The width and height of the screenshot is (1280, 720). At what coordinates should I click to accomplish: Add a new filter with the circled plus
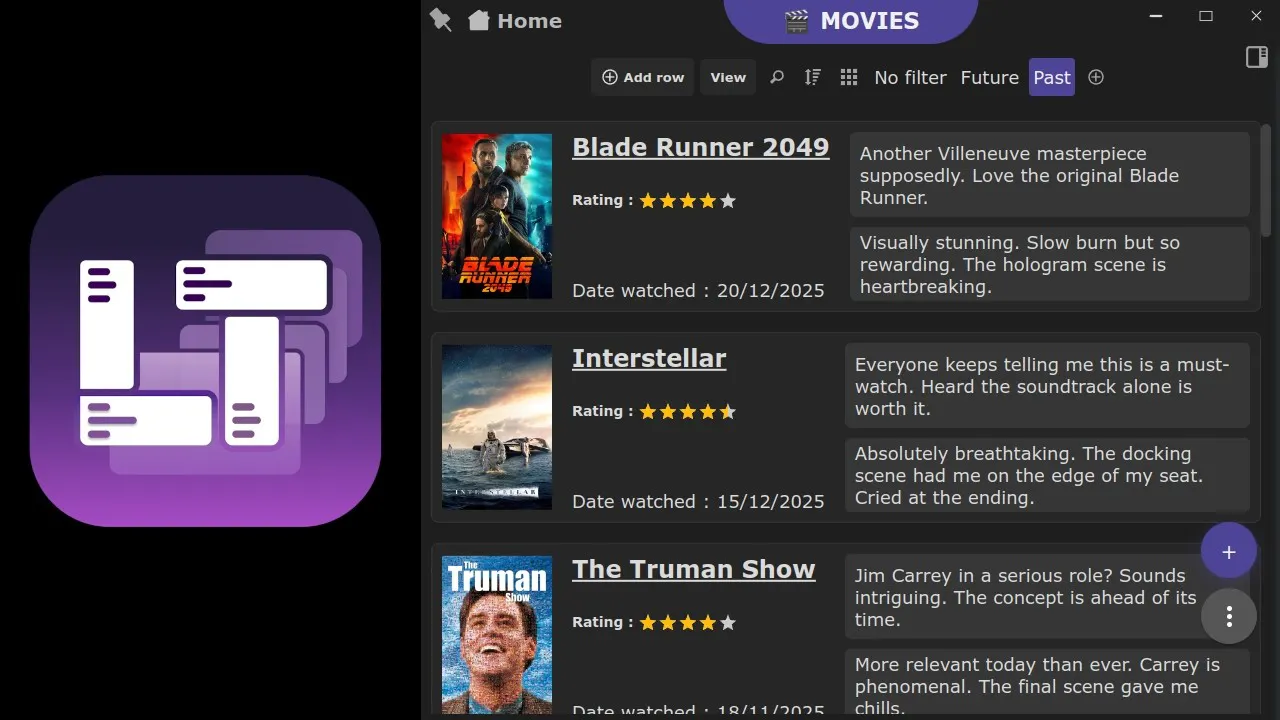1096,77
